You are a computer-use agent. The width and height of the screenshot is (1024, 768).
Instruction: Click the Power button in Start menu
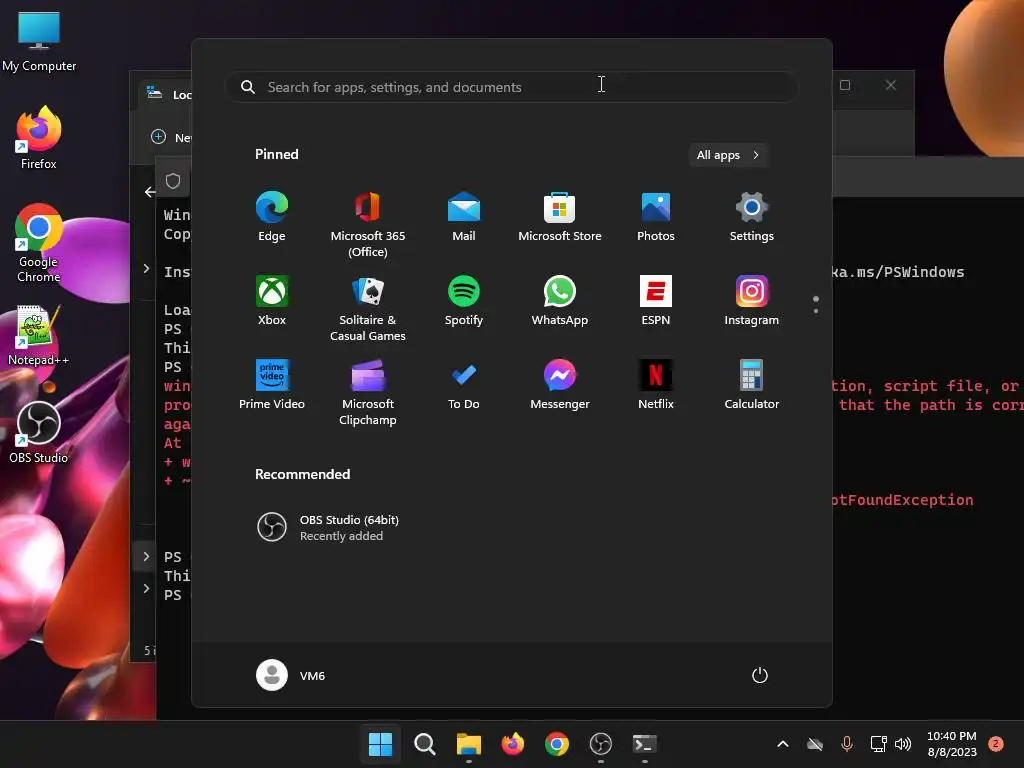pos(760,675)
